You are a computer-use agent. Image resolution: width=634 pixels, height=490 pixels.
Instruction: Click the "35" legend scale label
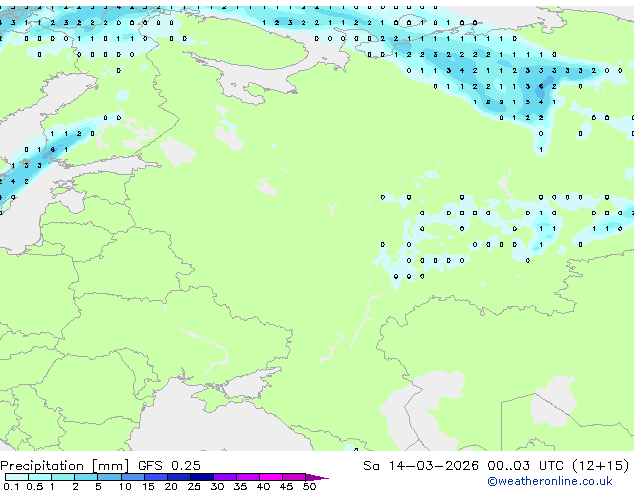pos(240,486)
